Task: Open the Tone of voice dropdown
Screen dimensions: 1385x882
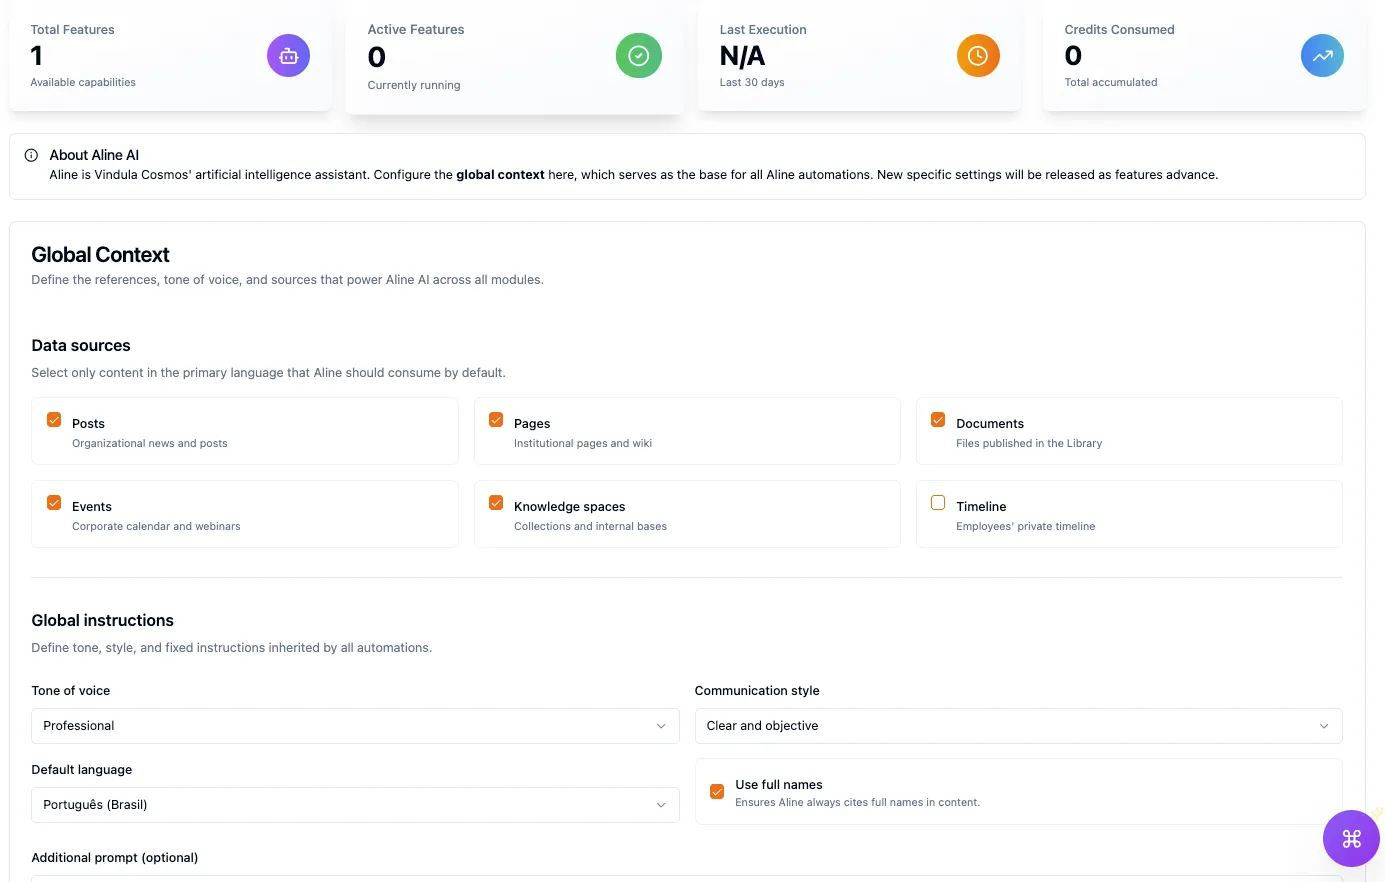Action: (x=355, y=725)
